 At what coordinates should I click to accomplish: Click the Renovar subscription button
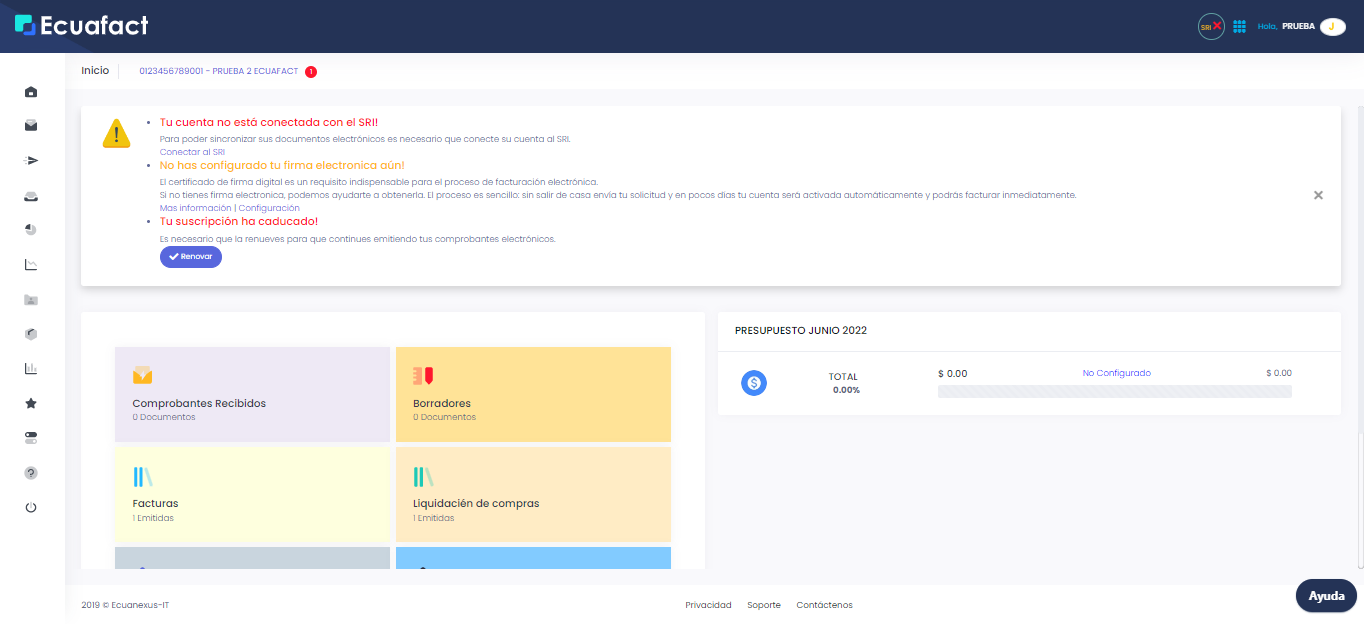click(x=190, y=257)
